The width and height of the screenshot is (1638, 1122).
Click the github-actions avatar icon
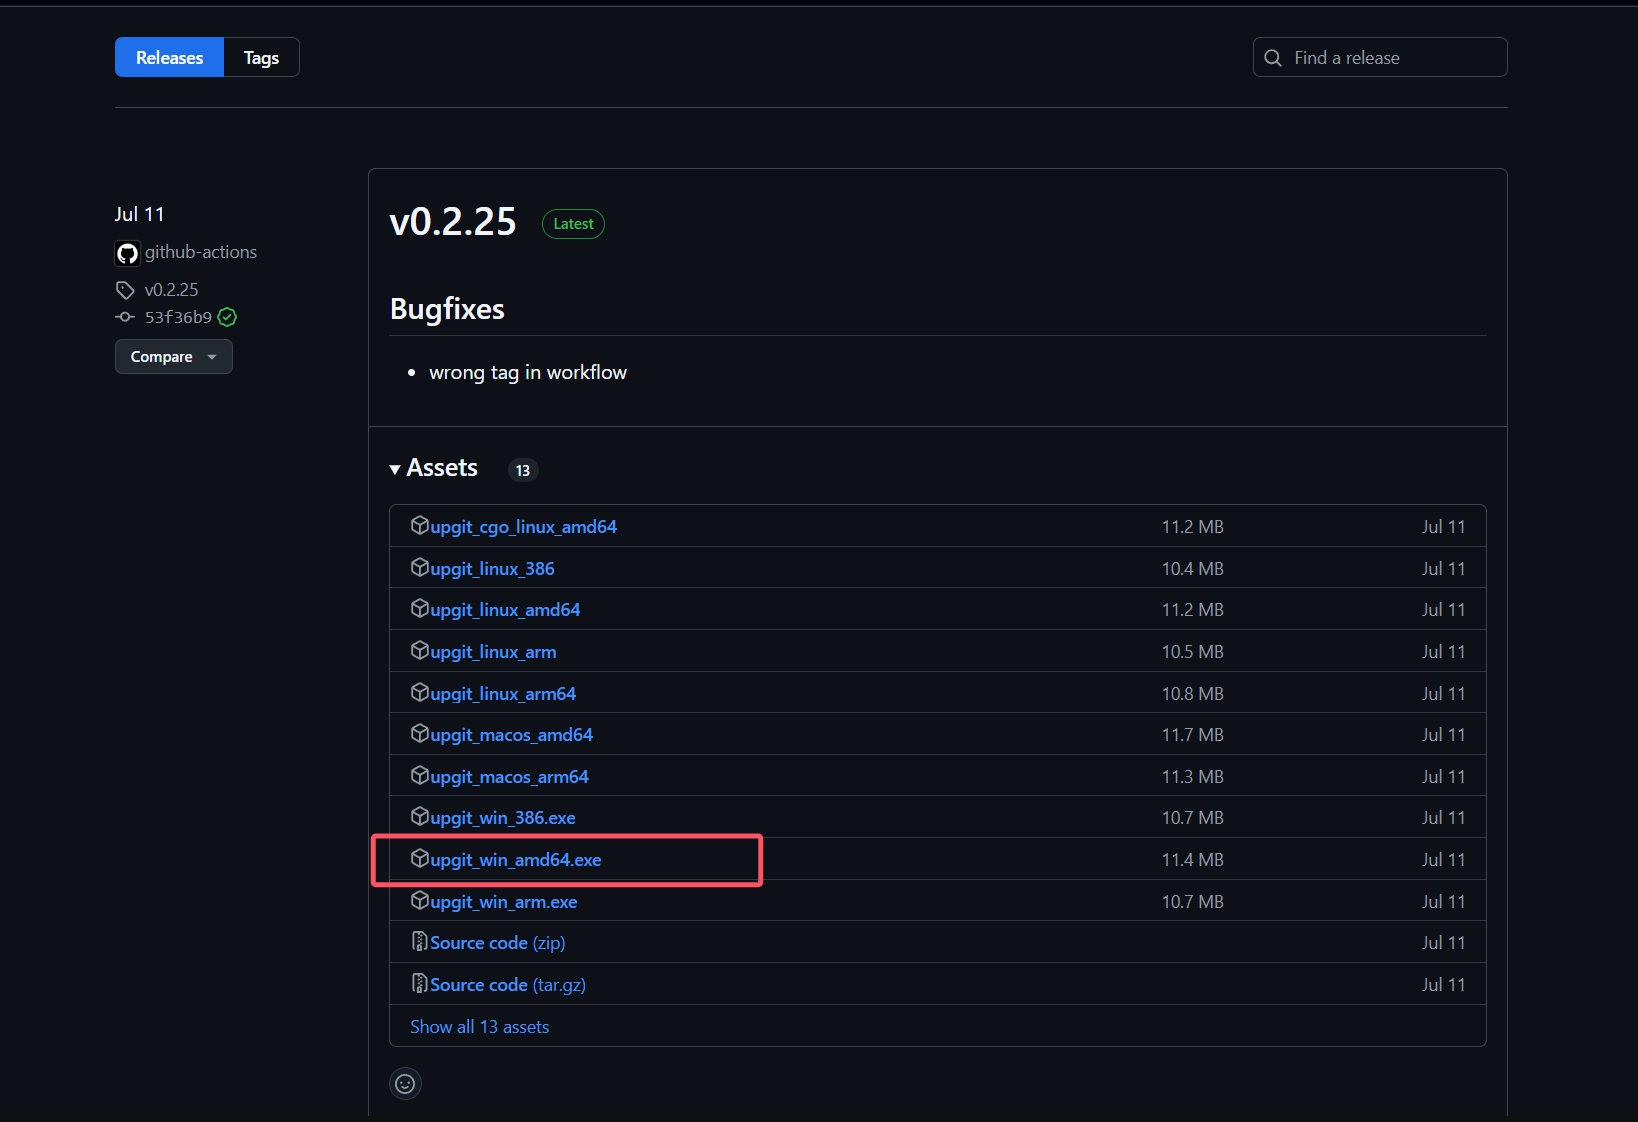point(127,253)
